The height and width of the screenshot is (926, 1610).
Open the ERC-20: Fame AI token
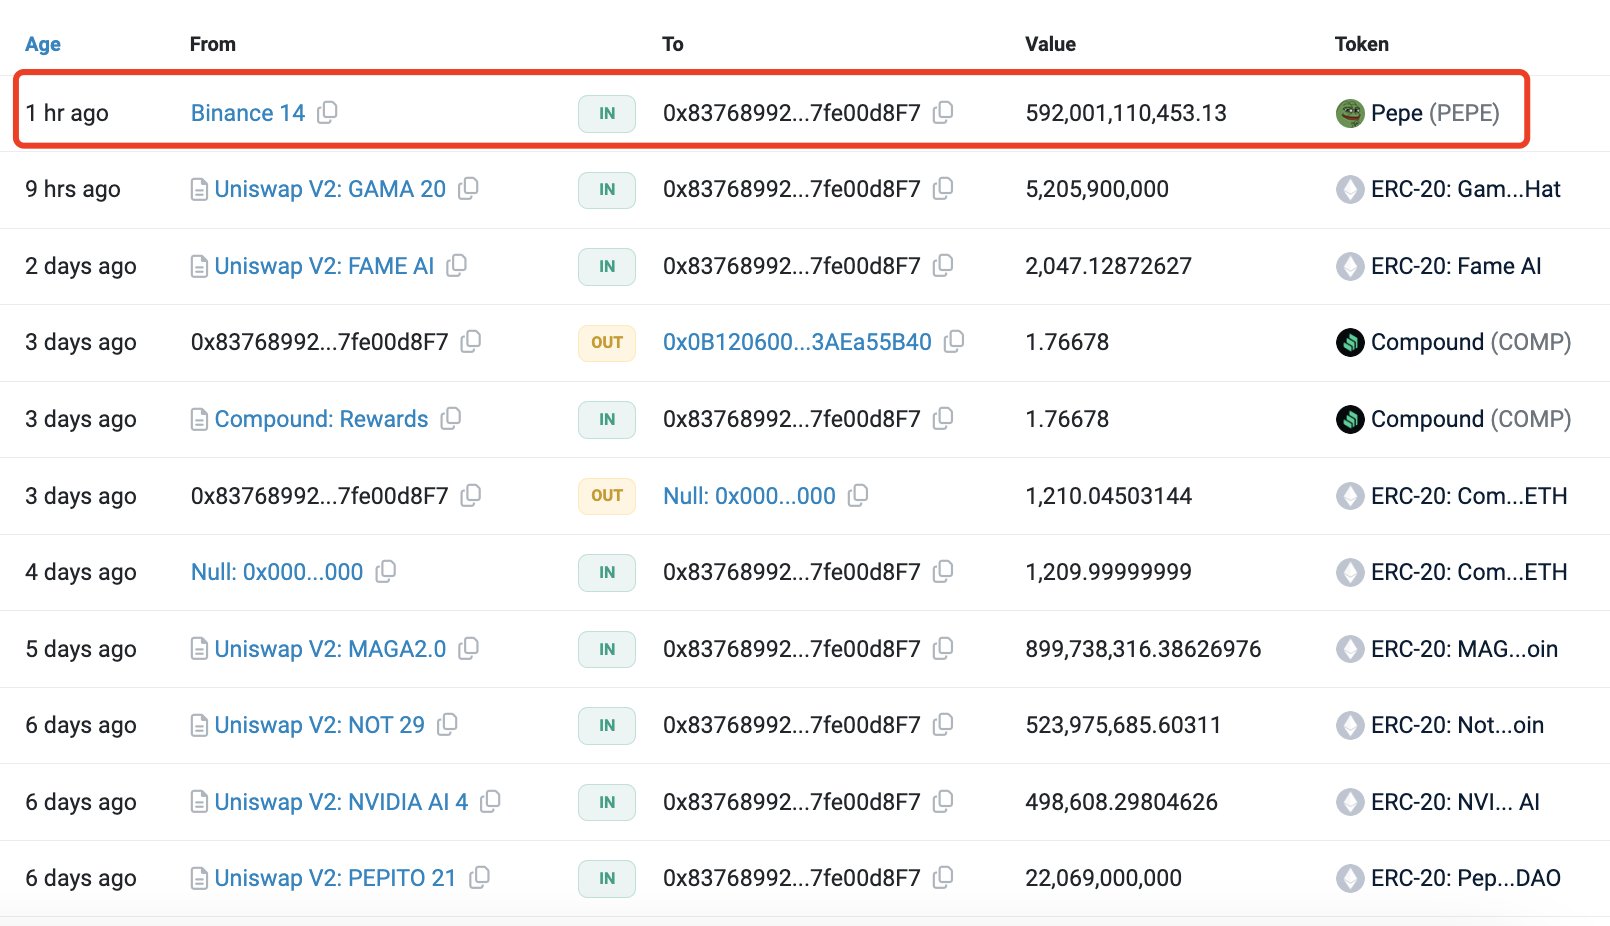coord(1456,266)
